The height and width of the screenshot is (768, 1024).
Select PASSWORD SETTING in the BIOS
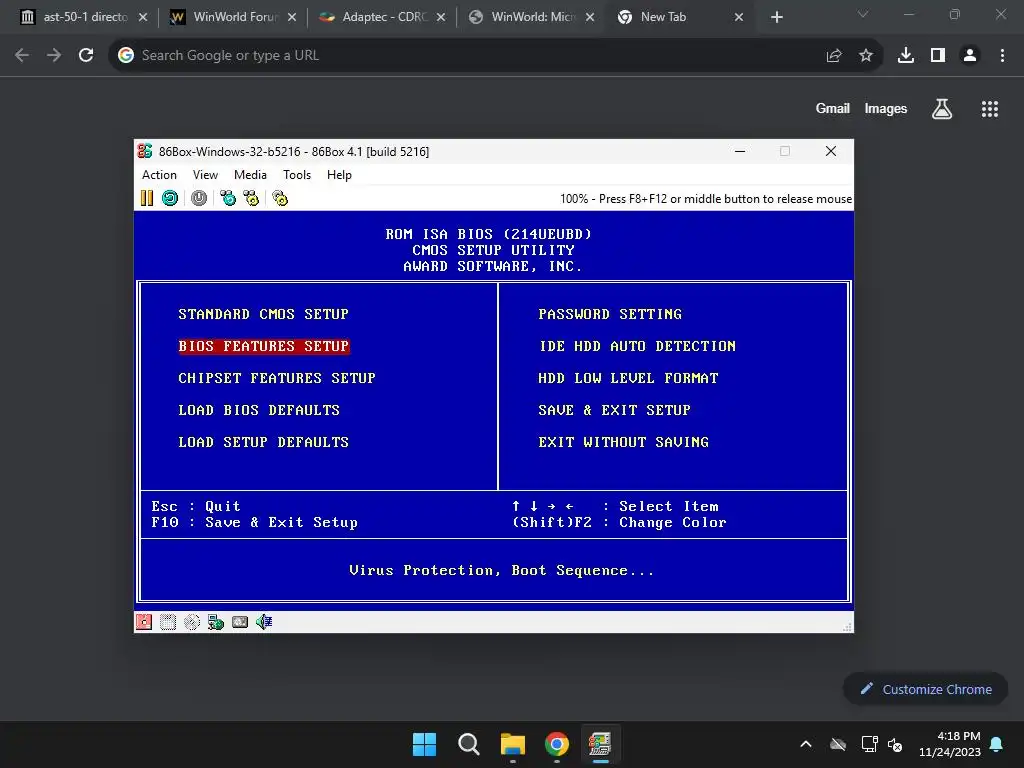click(610, 314)
